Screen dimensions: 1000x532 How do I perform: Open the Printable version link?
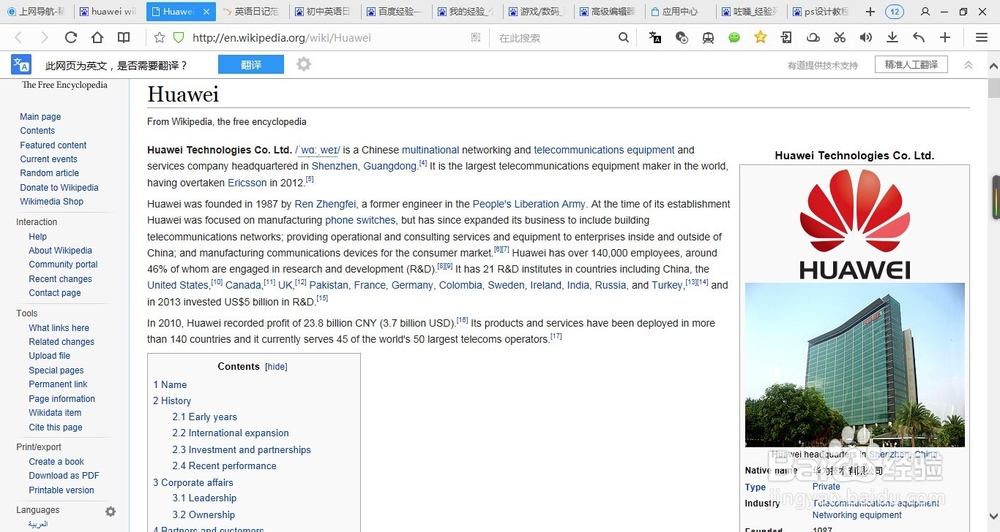[x=61, y=490]
